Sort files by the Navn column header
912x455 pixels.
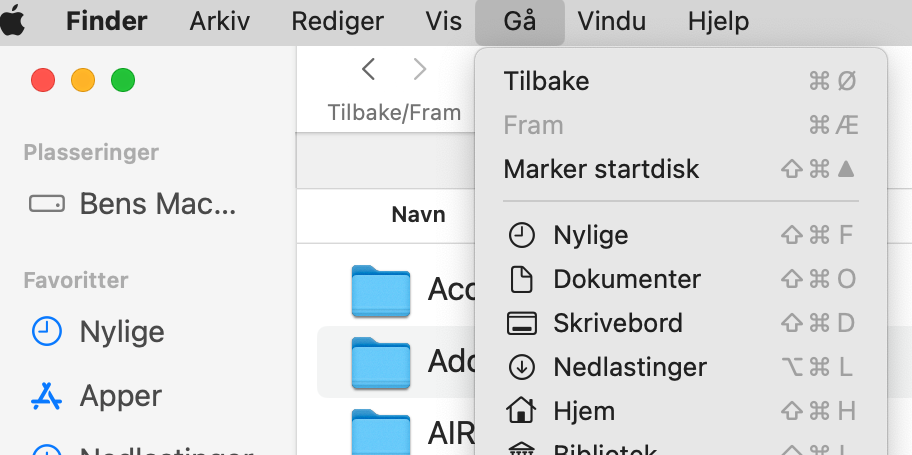tap(418, 214)
